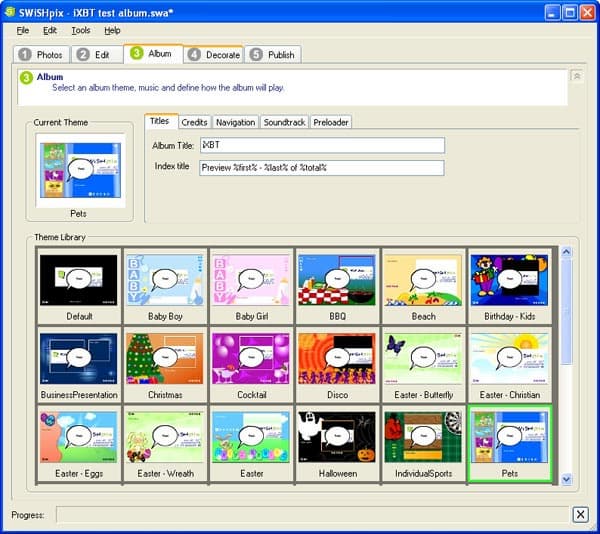Cancel progress with the X button
This screenshot has height=534, width=600.
pos(580,514)
